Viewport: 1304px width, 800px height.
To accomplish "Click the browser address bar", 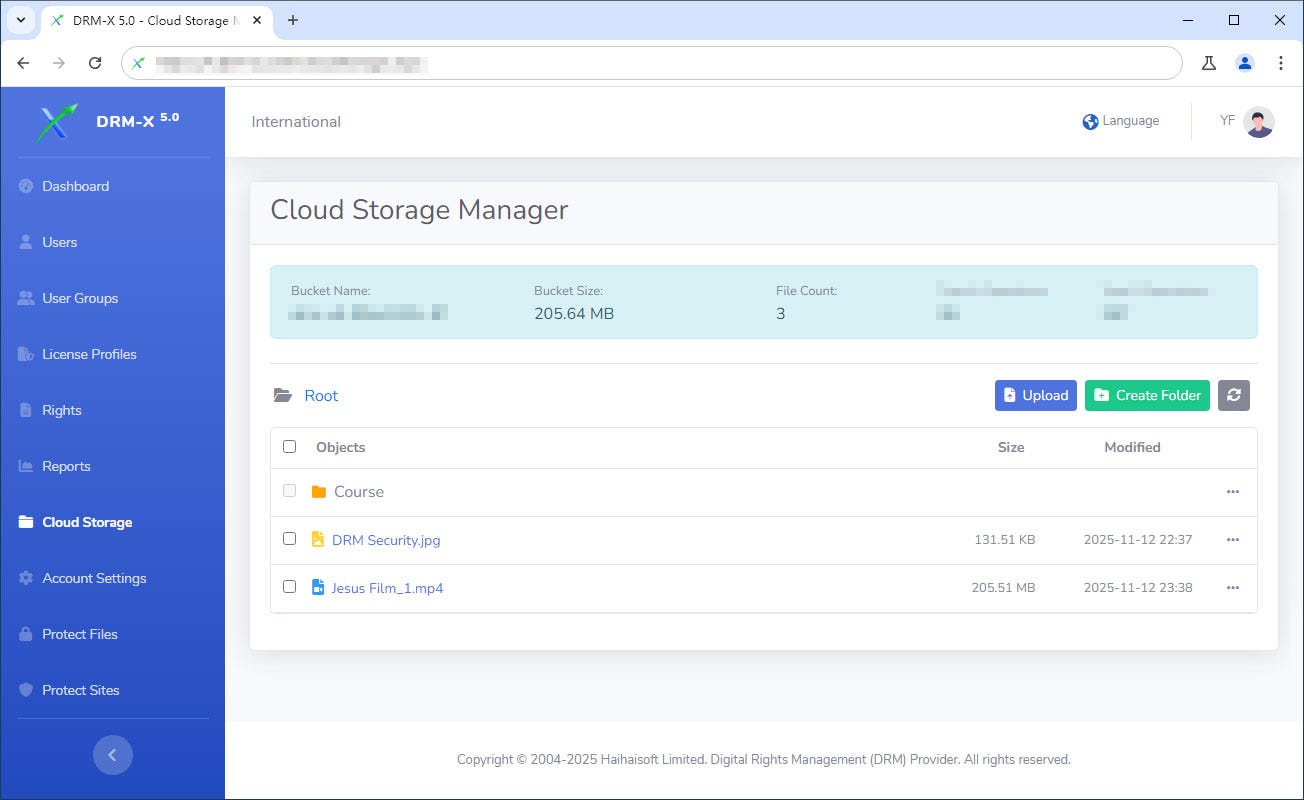I will (x=652, y=63).
